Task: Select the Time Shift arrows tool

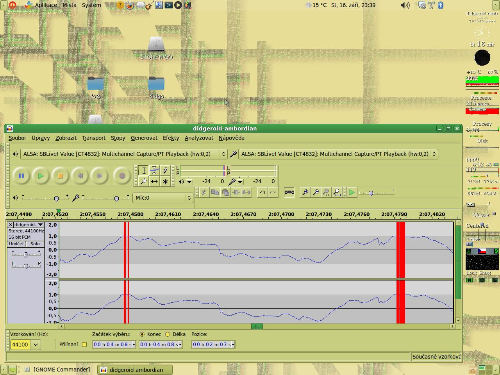Action: (x=154, y=181)
